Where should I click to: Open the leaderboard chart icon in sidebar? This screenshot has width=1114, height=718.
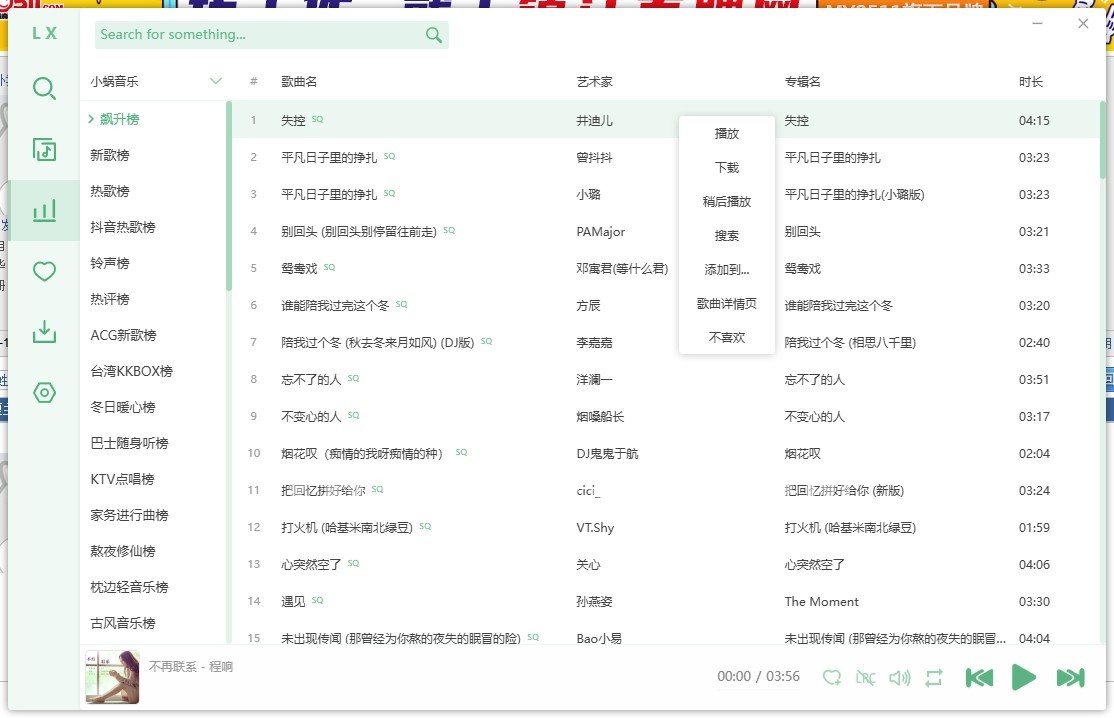[x=44, y=210]
